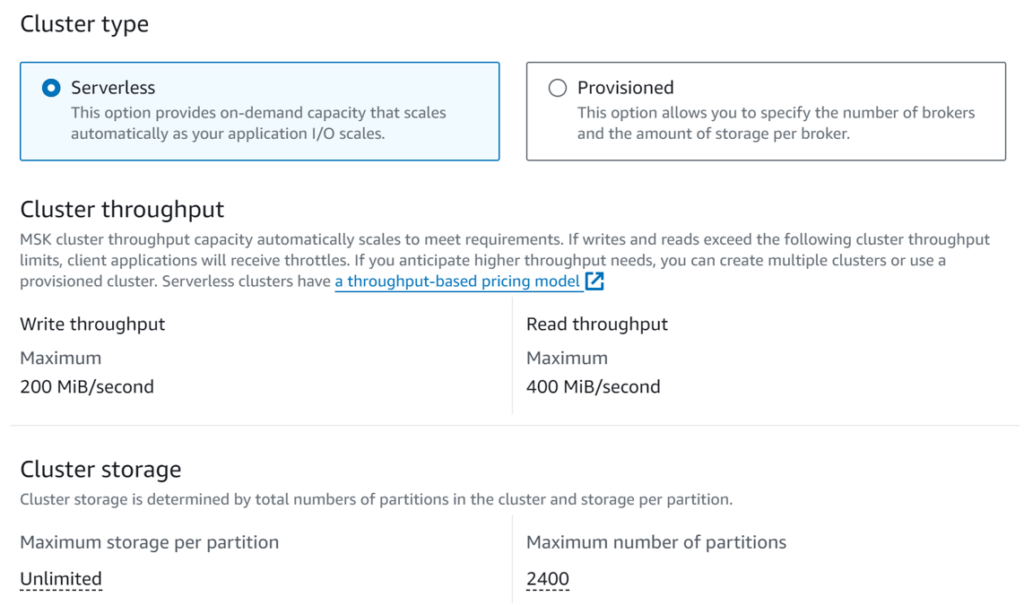Select the Provisioned radio button
Image resolution: width=1024 pixels, height=605 pixels.
557,88
